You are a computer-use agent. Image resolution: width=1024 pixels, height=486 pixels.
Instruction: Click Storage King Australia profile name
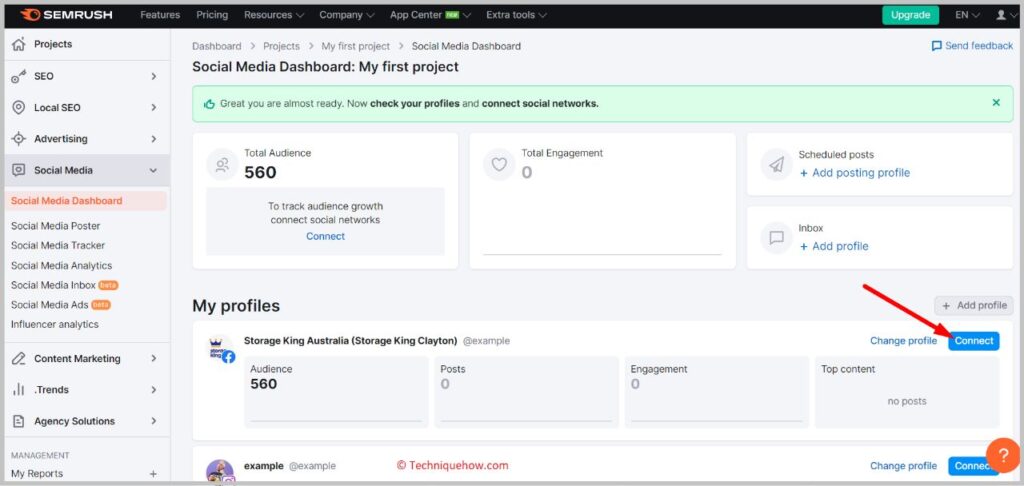pos(351,341)
